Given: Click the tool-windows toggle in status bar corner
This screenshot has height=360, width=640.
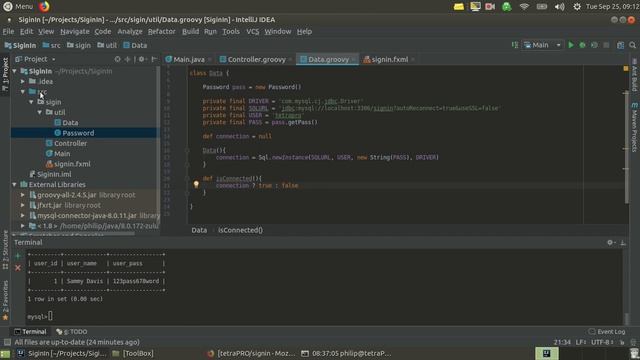Looking at the screenshot, I should [x=7, y=342].
